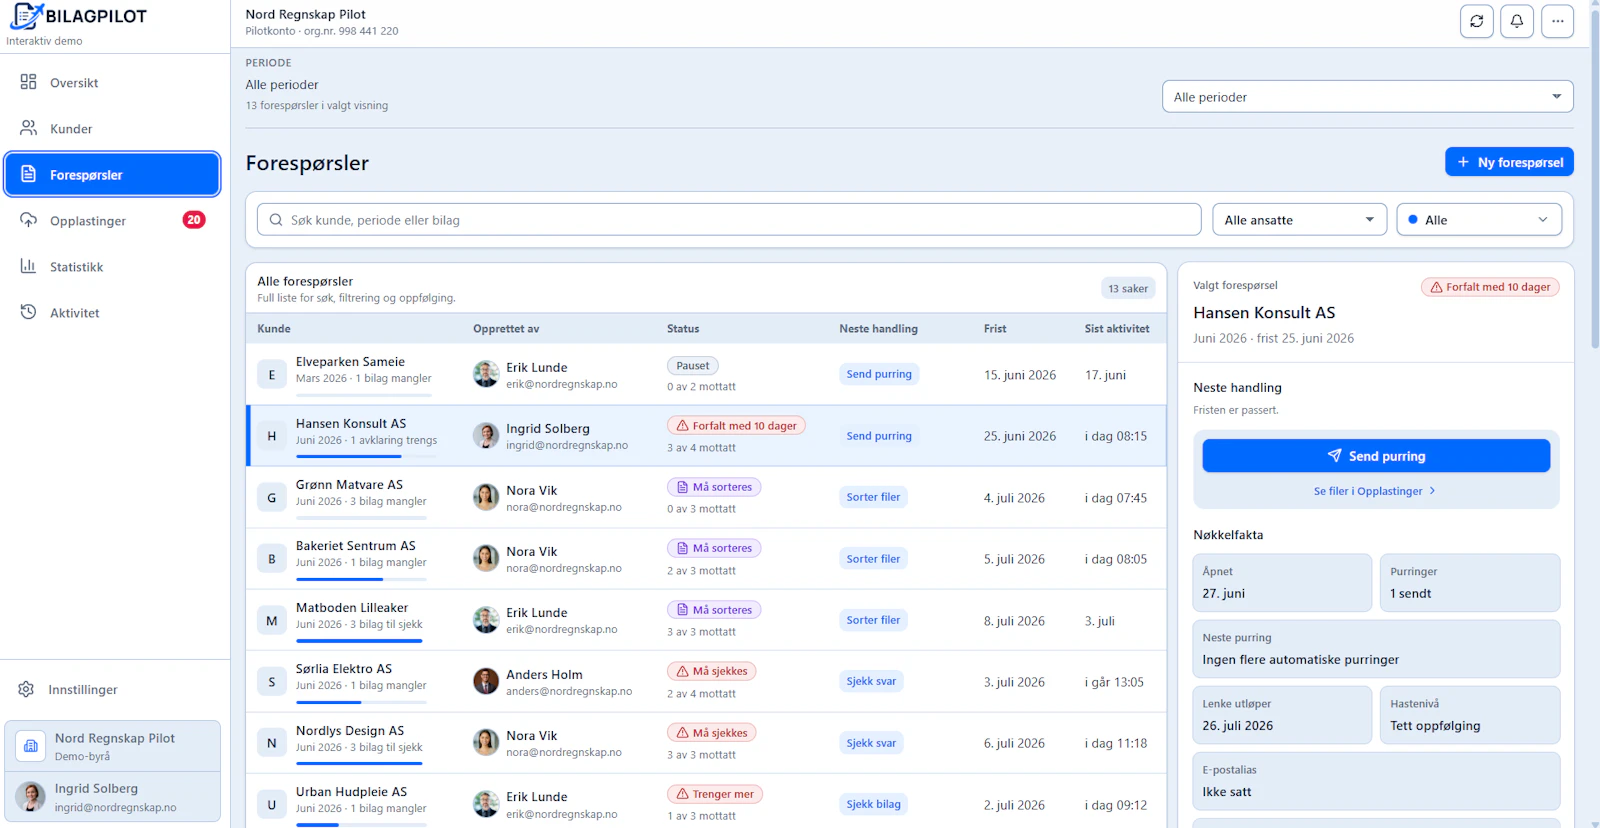1600x828 pixels.
Task: Click the Oversikt grid icon
Action: (x=28, y=82)
